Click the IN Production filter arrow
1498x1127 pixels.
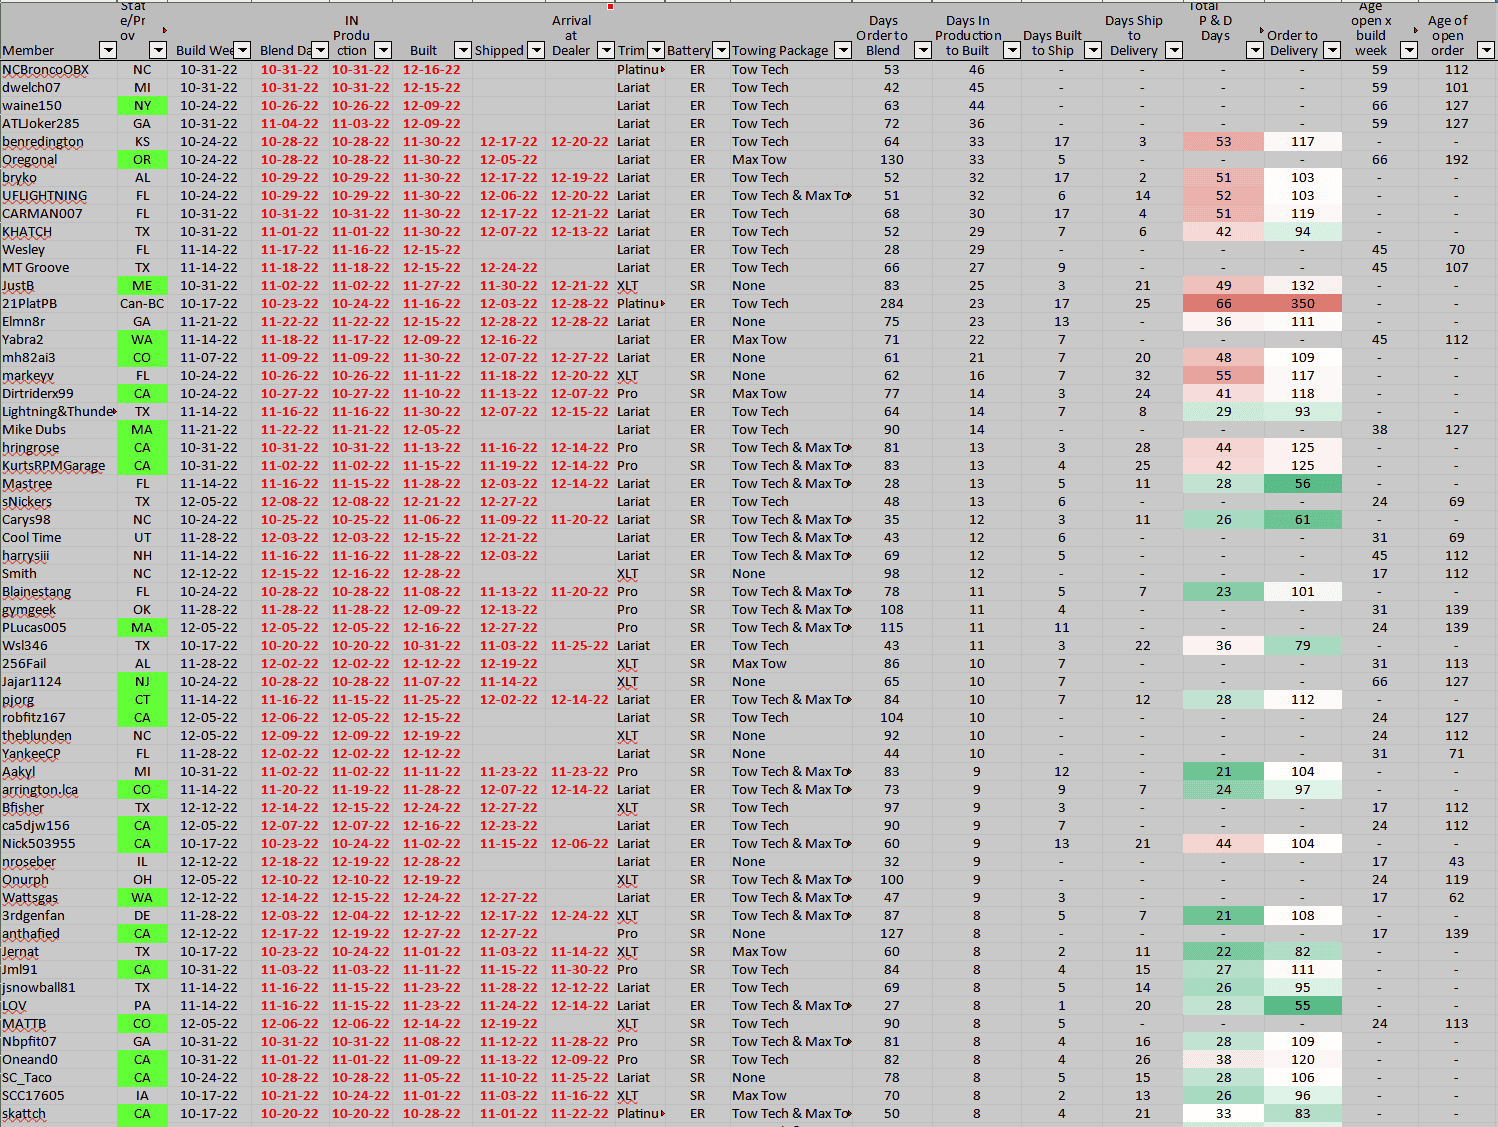pyautogui.click(x=383, y=50)
